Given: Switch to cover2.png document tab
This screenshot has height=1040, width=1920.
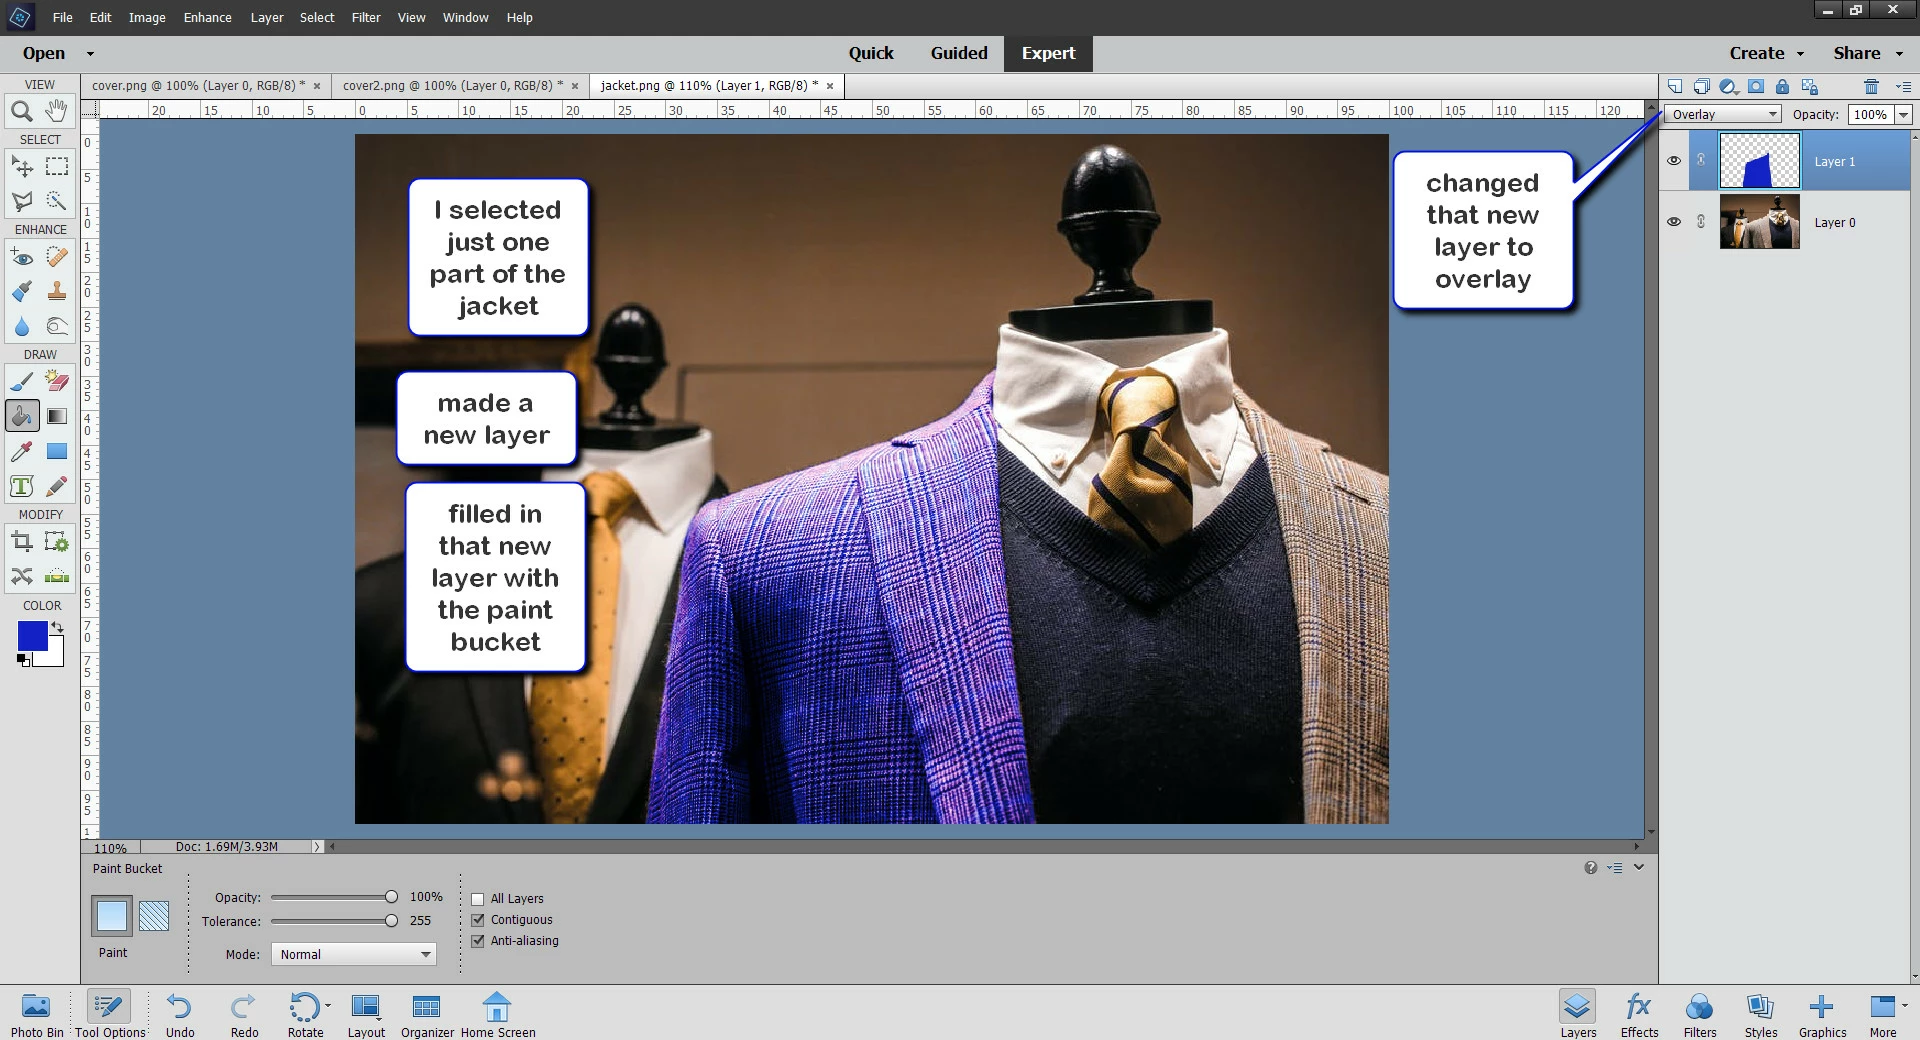Looking at the screenshot, I should click(x=453, y=85).
